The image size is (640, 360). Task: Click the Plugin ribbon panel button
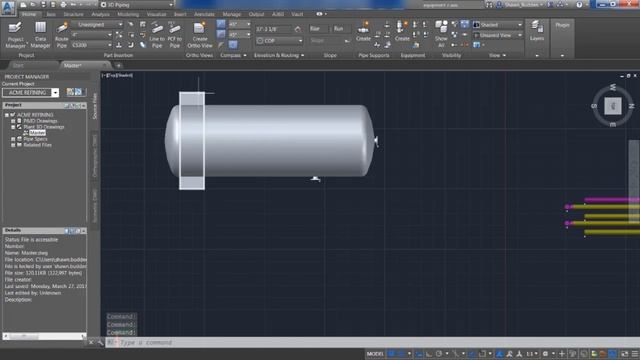coord(562,25)
